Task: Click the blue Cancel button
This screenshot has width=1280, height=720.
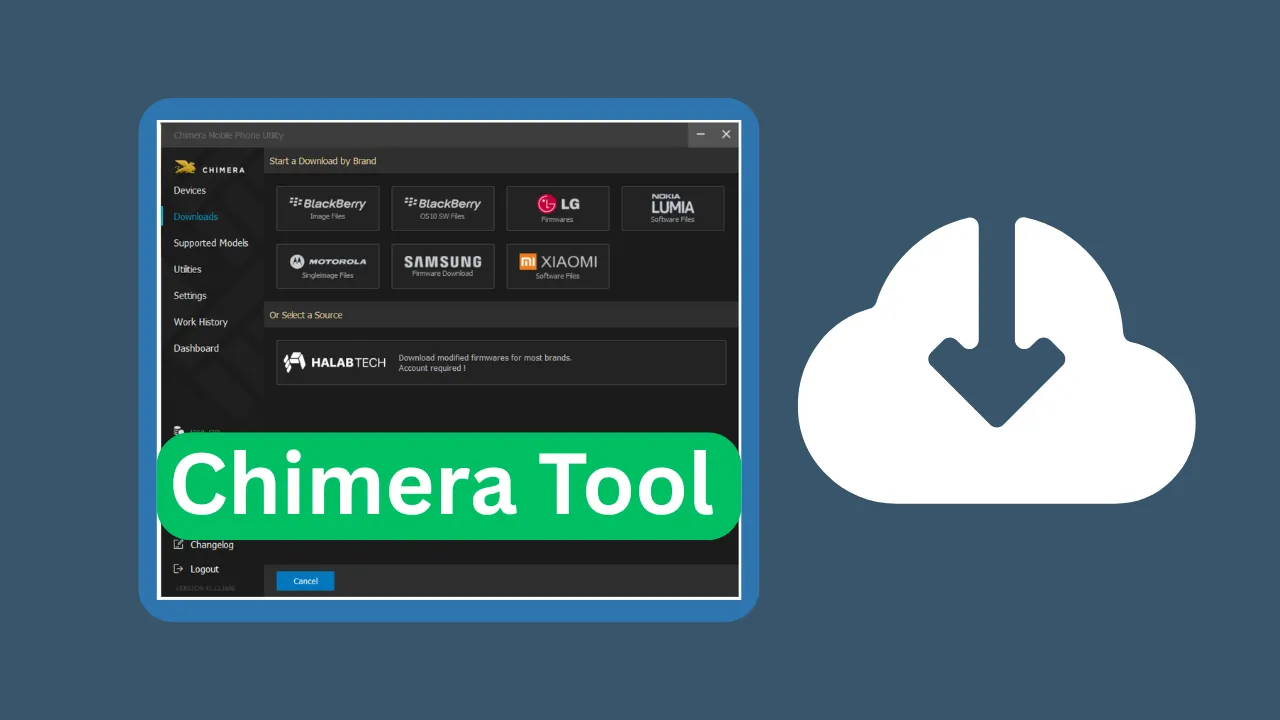Action: pos(305,581)
